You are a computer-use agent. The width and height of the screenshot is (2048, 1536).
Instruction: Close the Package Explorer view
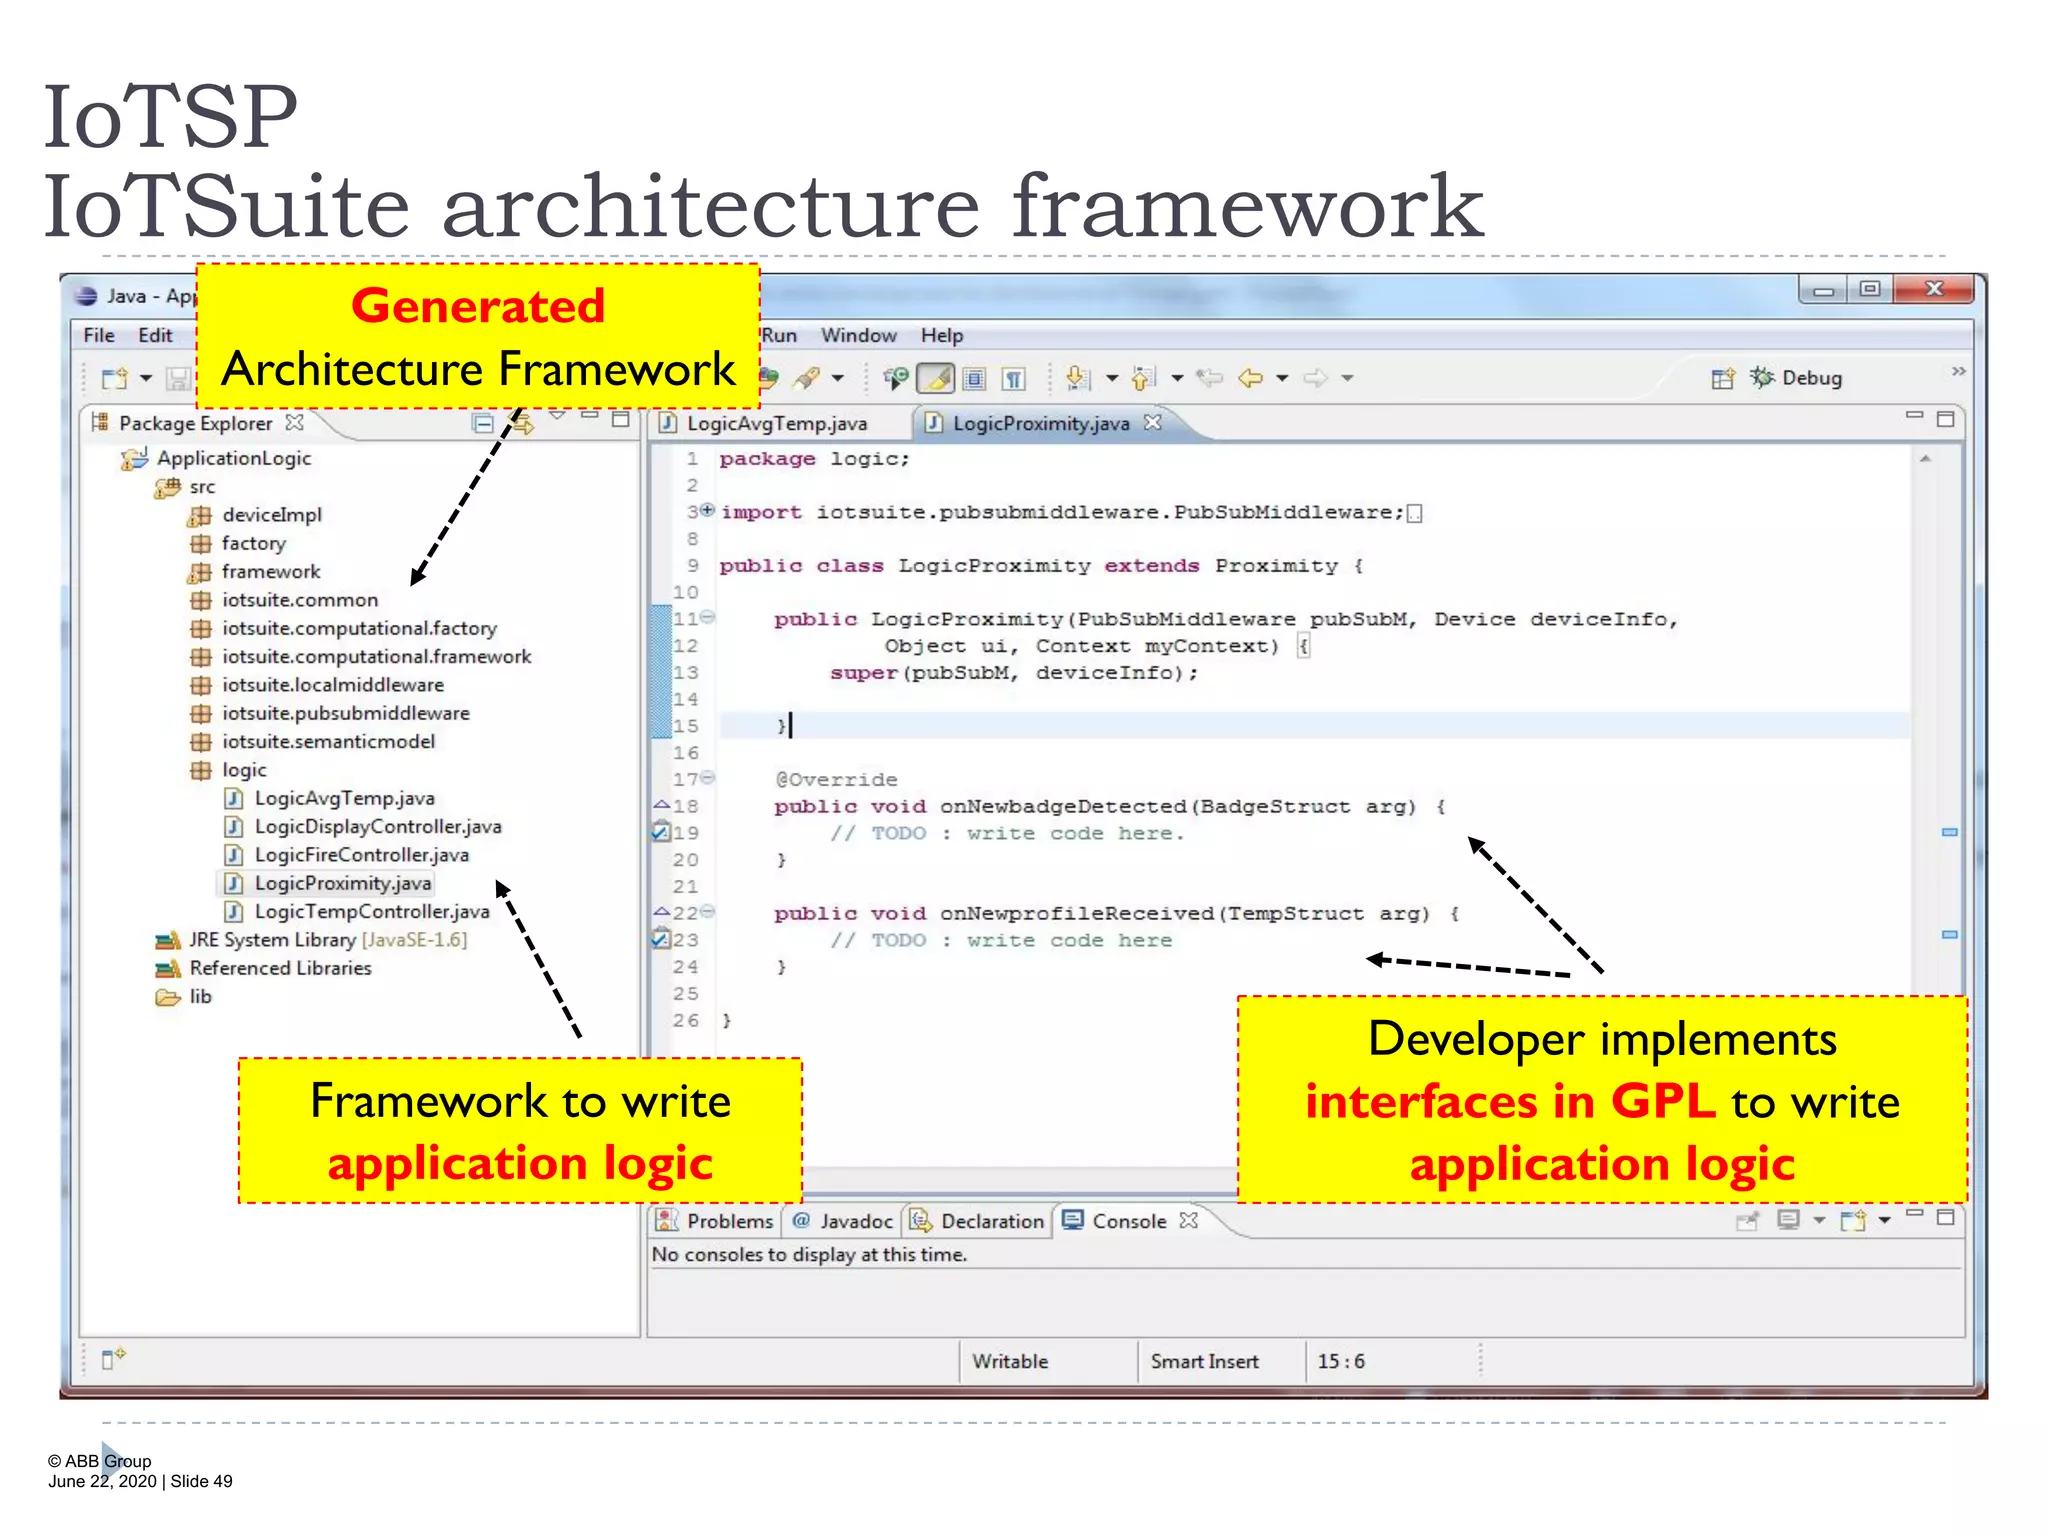[x=294, y=422]
